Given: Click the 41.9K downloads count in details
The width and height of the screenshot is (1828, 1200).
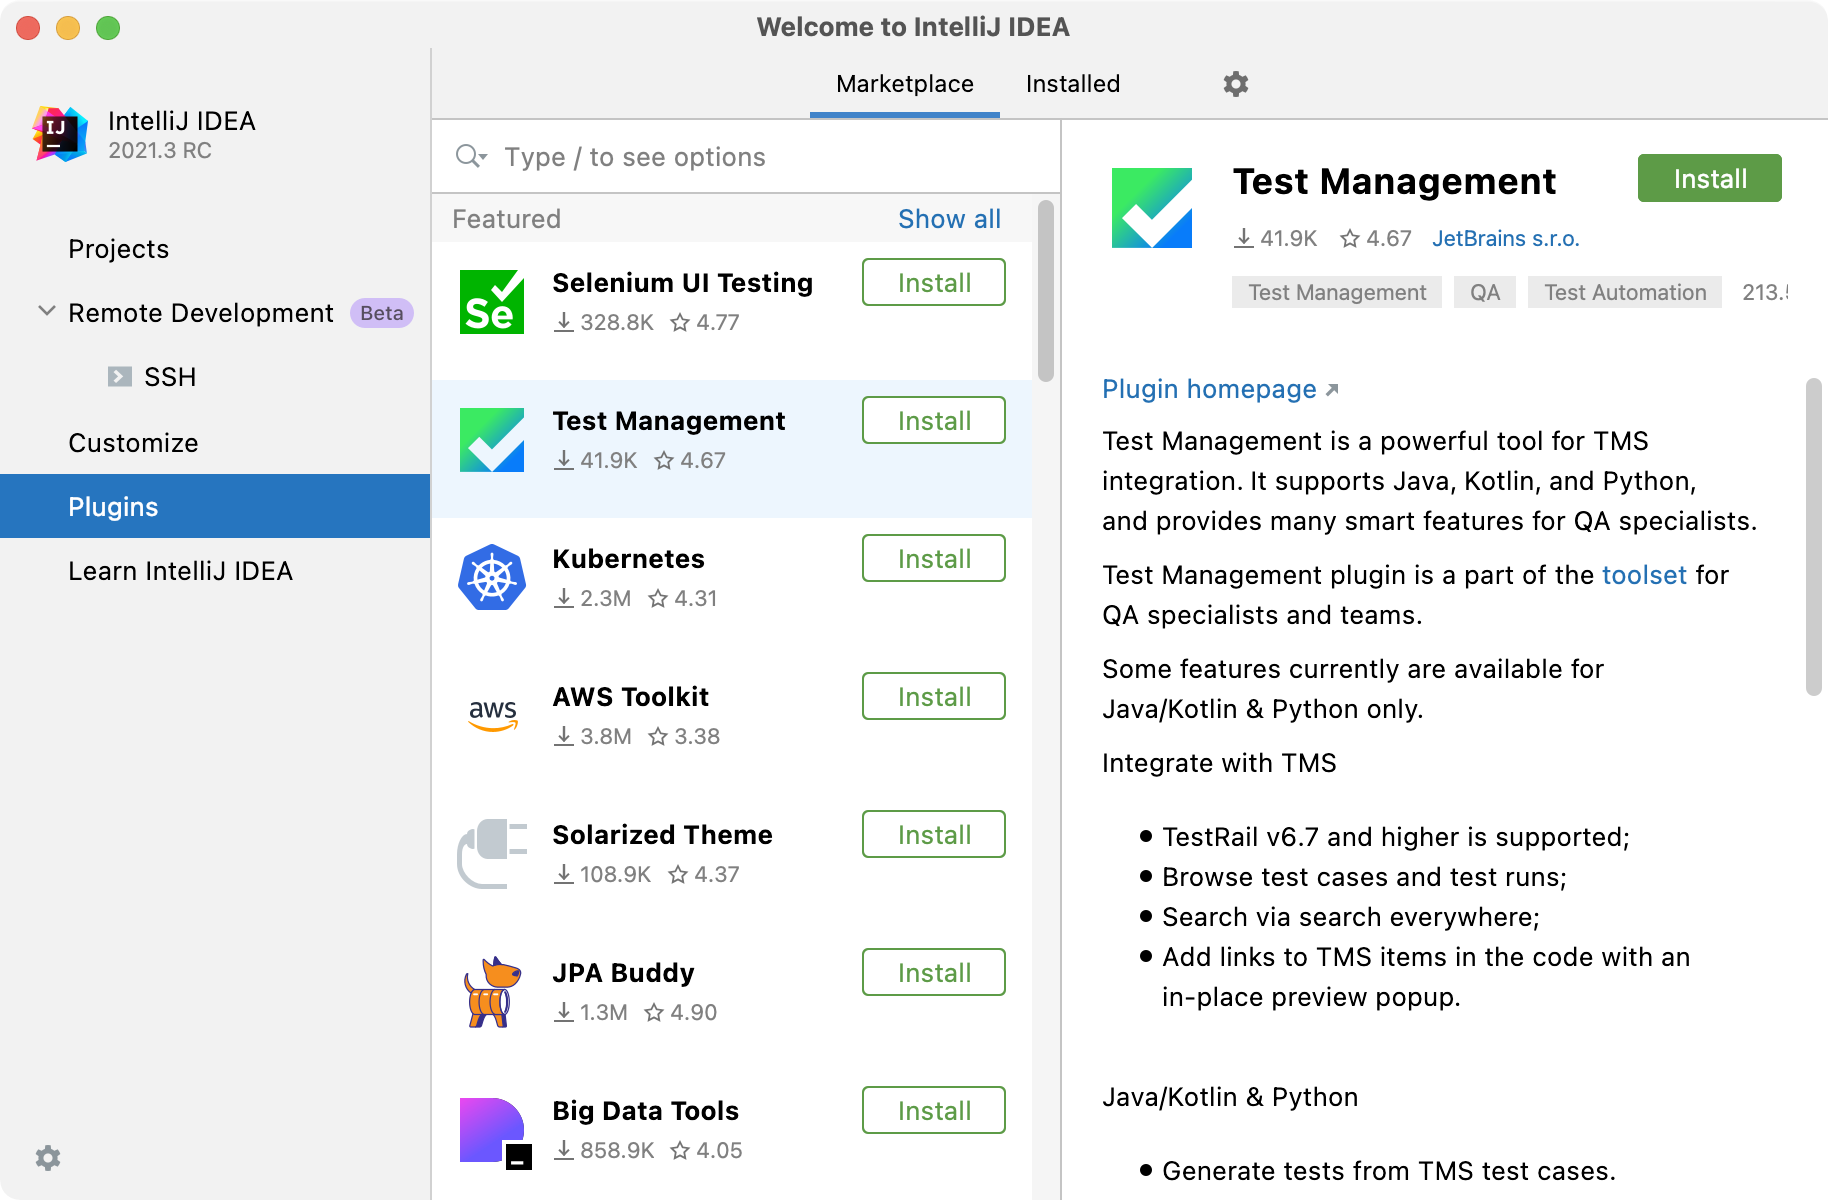Looking at the screenshot, I should click(x=1275, y=238).
